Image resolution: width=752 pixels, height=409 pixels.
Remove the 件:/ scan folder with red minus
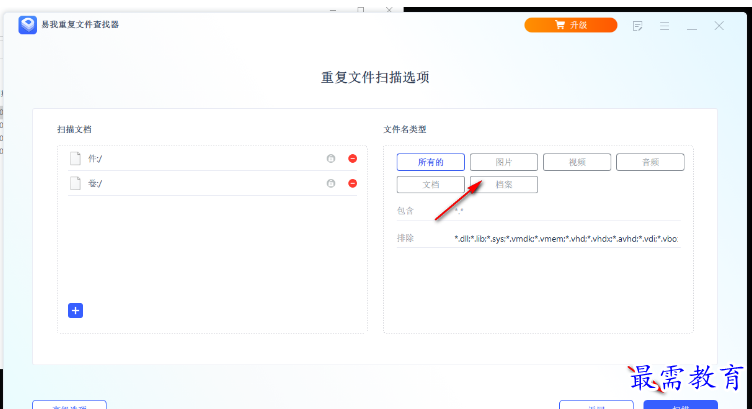click(352, 158)
